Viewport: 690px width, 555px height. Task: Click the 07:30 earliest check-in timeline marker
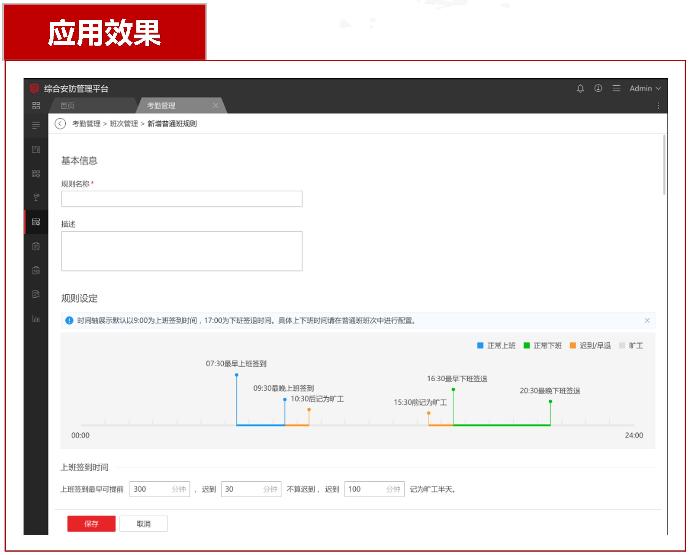236,375
